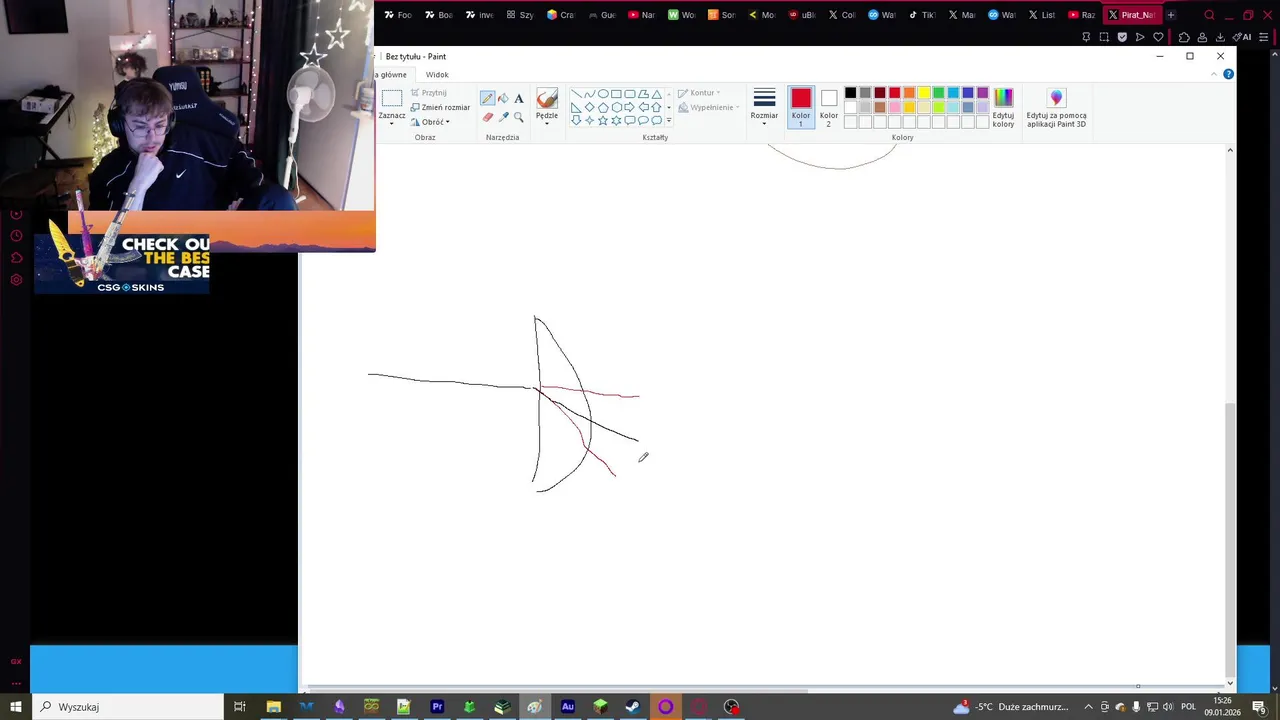Select the Color picker eyedropper tool

coord(503,117)
